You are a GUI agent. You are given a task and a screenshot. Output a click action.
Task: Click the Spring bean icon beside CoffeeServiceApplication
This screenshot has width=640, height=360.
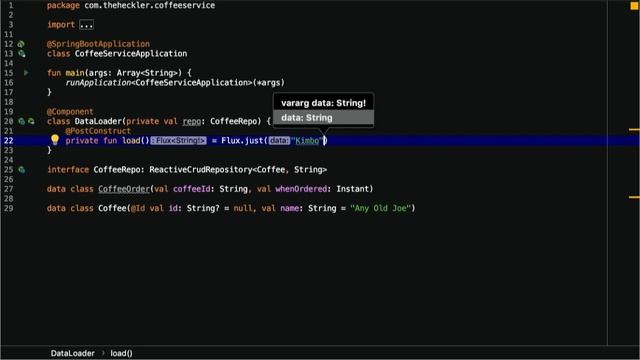[22, 53]
